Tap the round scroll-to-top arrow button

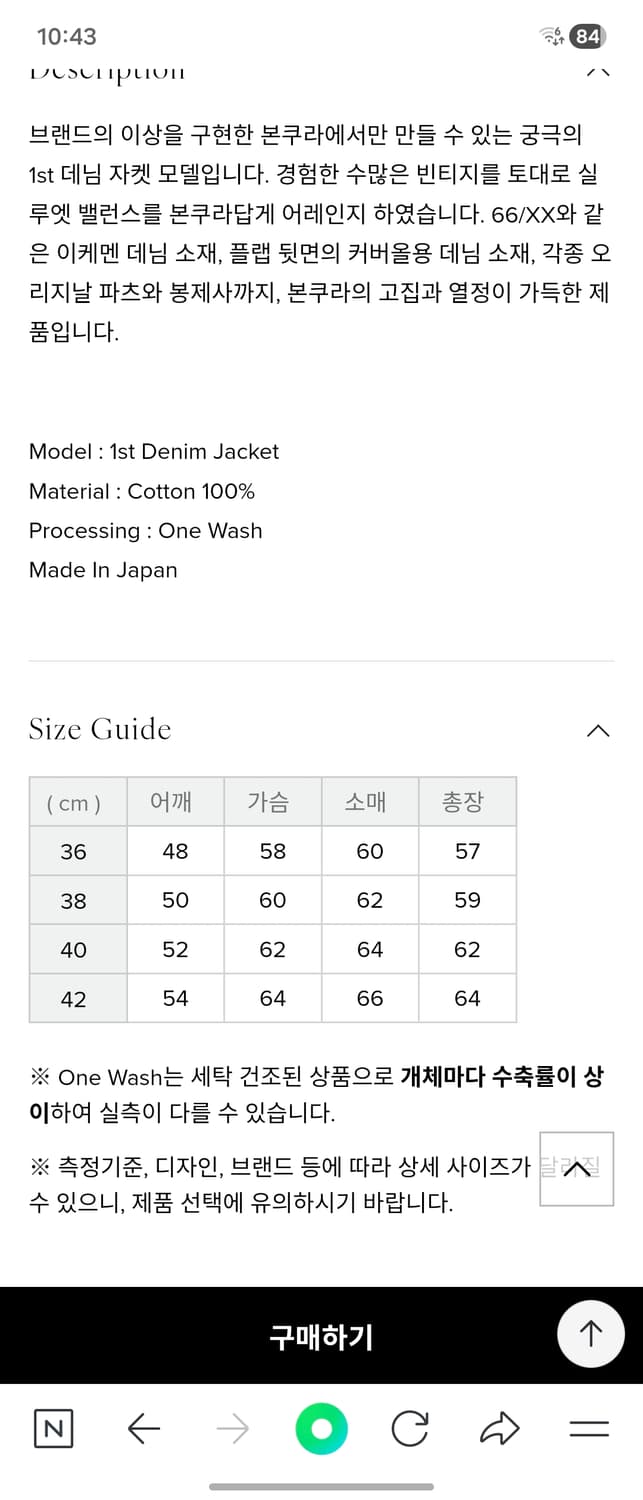(591, 1333)
